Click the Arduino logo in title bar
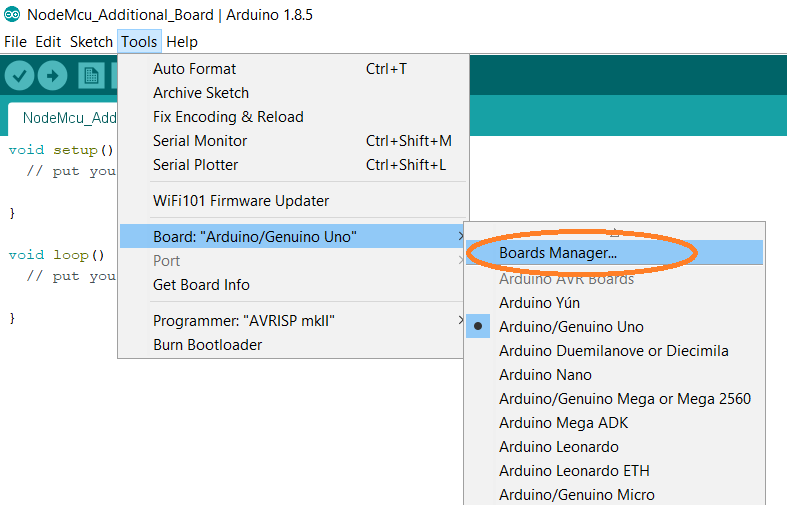 (12, 15)
